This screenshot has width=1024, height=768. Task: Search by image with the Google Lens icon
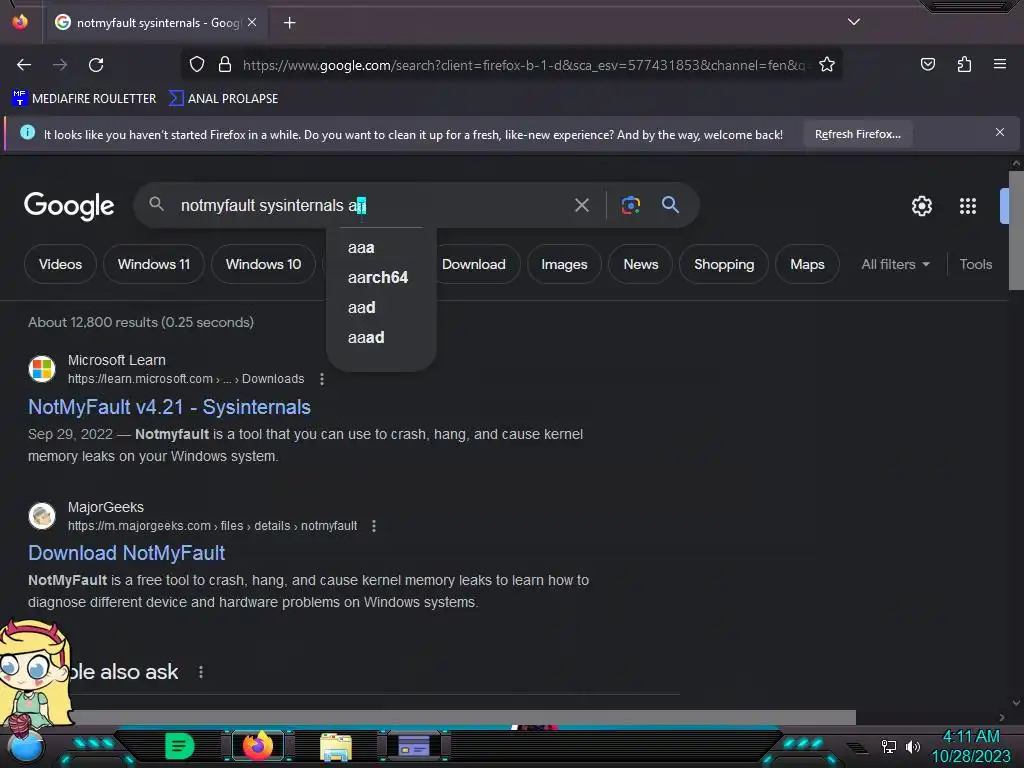coord(630,206)
